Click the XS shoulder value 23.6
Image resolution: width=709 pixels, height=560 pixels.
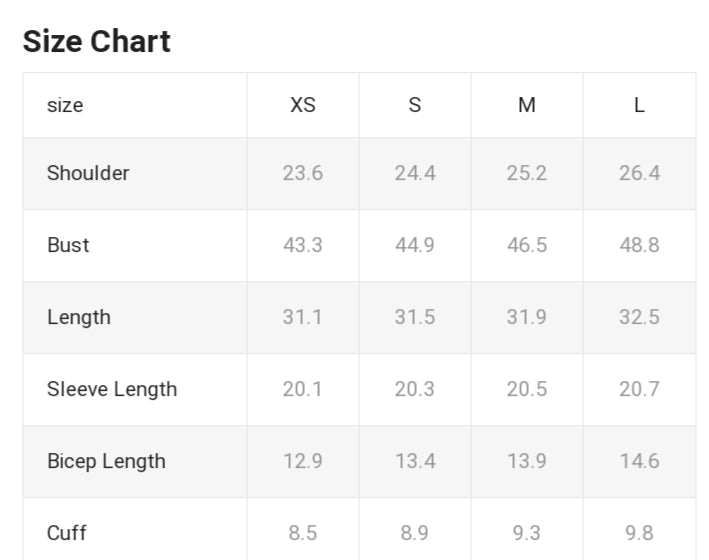(x=303, y=173)
